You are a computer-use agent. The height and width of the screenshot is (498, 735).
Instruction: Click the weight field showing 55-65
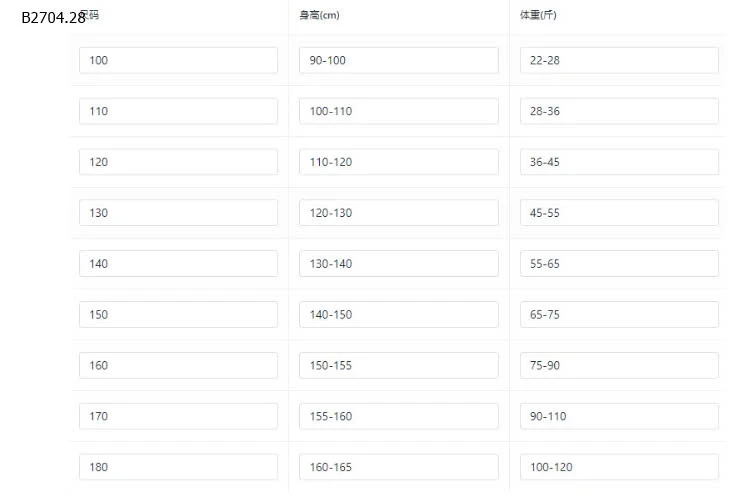618,264
